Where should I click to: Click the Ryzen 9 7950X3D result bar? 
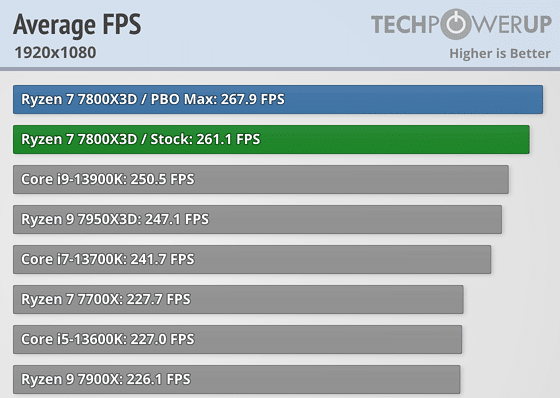[x=258, y=219]
